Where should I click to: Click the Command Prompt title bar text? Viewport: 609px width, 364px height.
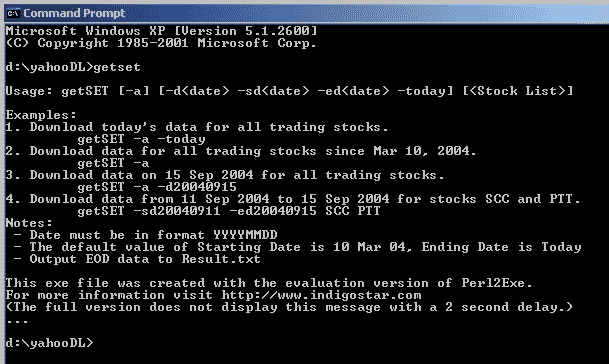click(74, 13)
